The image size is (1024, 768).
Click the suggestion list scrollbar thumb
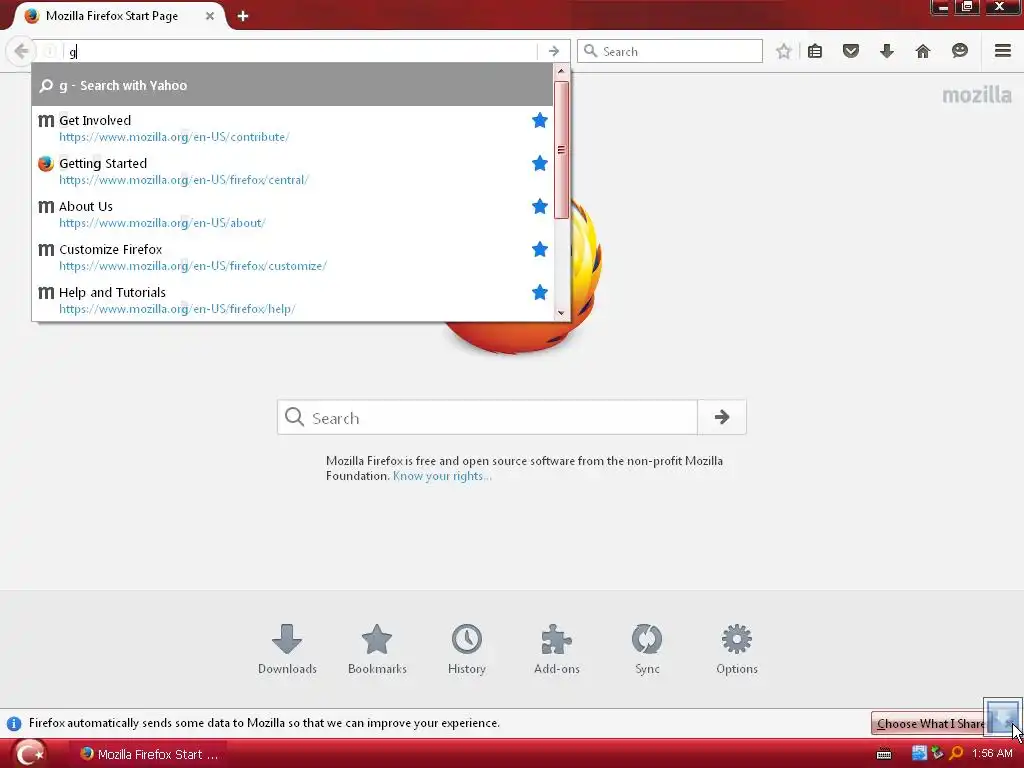pos(561,150)
